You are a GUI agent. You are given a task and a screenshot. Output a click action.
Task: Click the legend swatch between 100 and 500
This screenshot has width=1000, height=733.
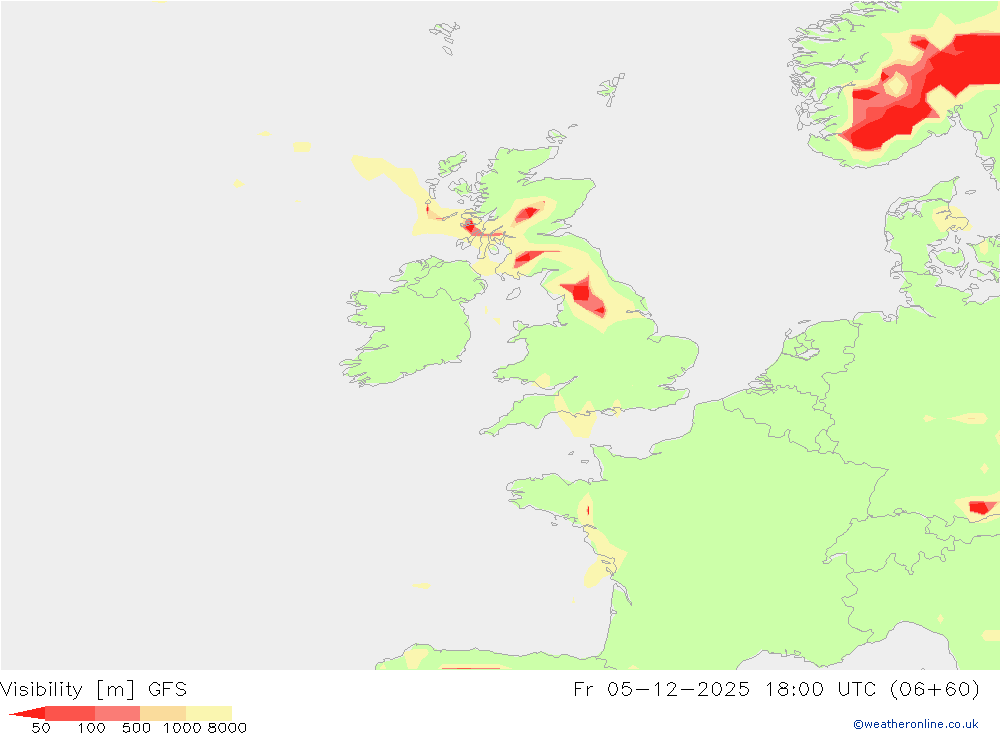tap(117, 713)
